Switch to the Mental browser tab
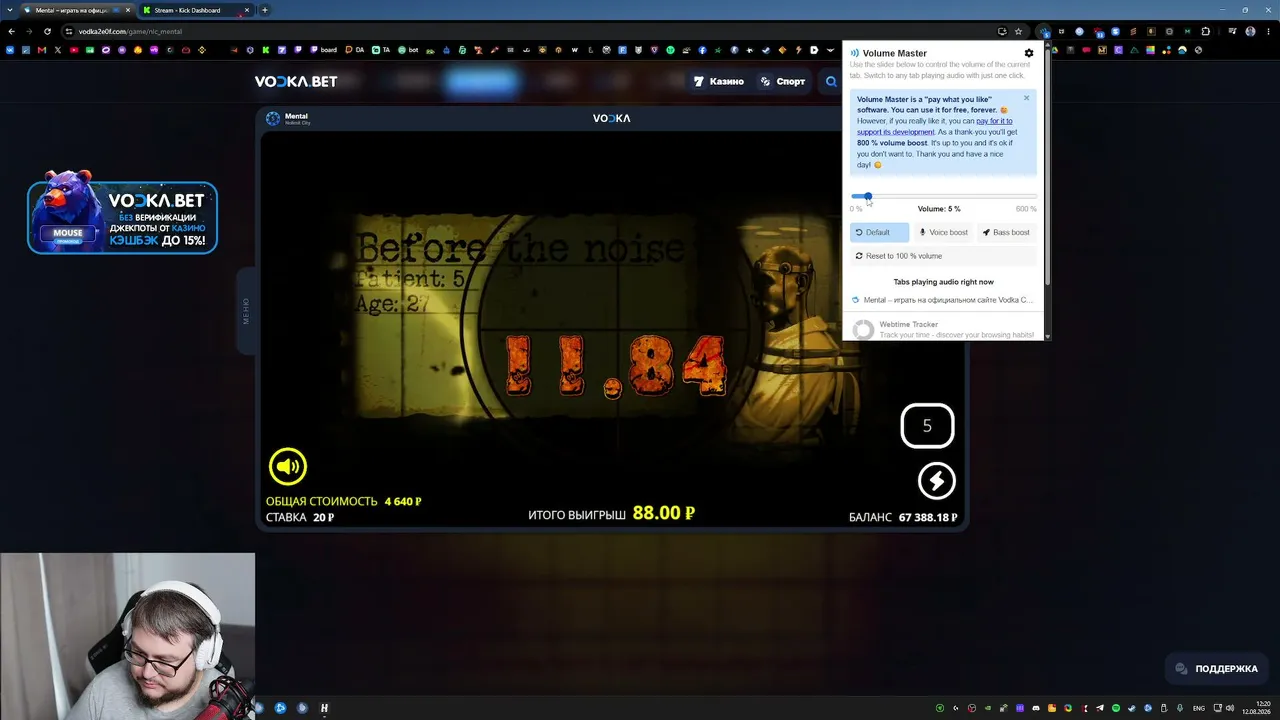This screenshot has height=720, width=1280. click(x=76, y=10)
